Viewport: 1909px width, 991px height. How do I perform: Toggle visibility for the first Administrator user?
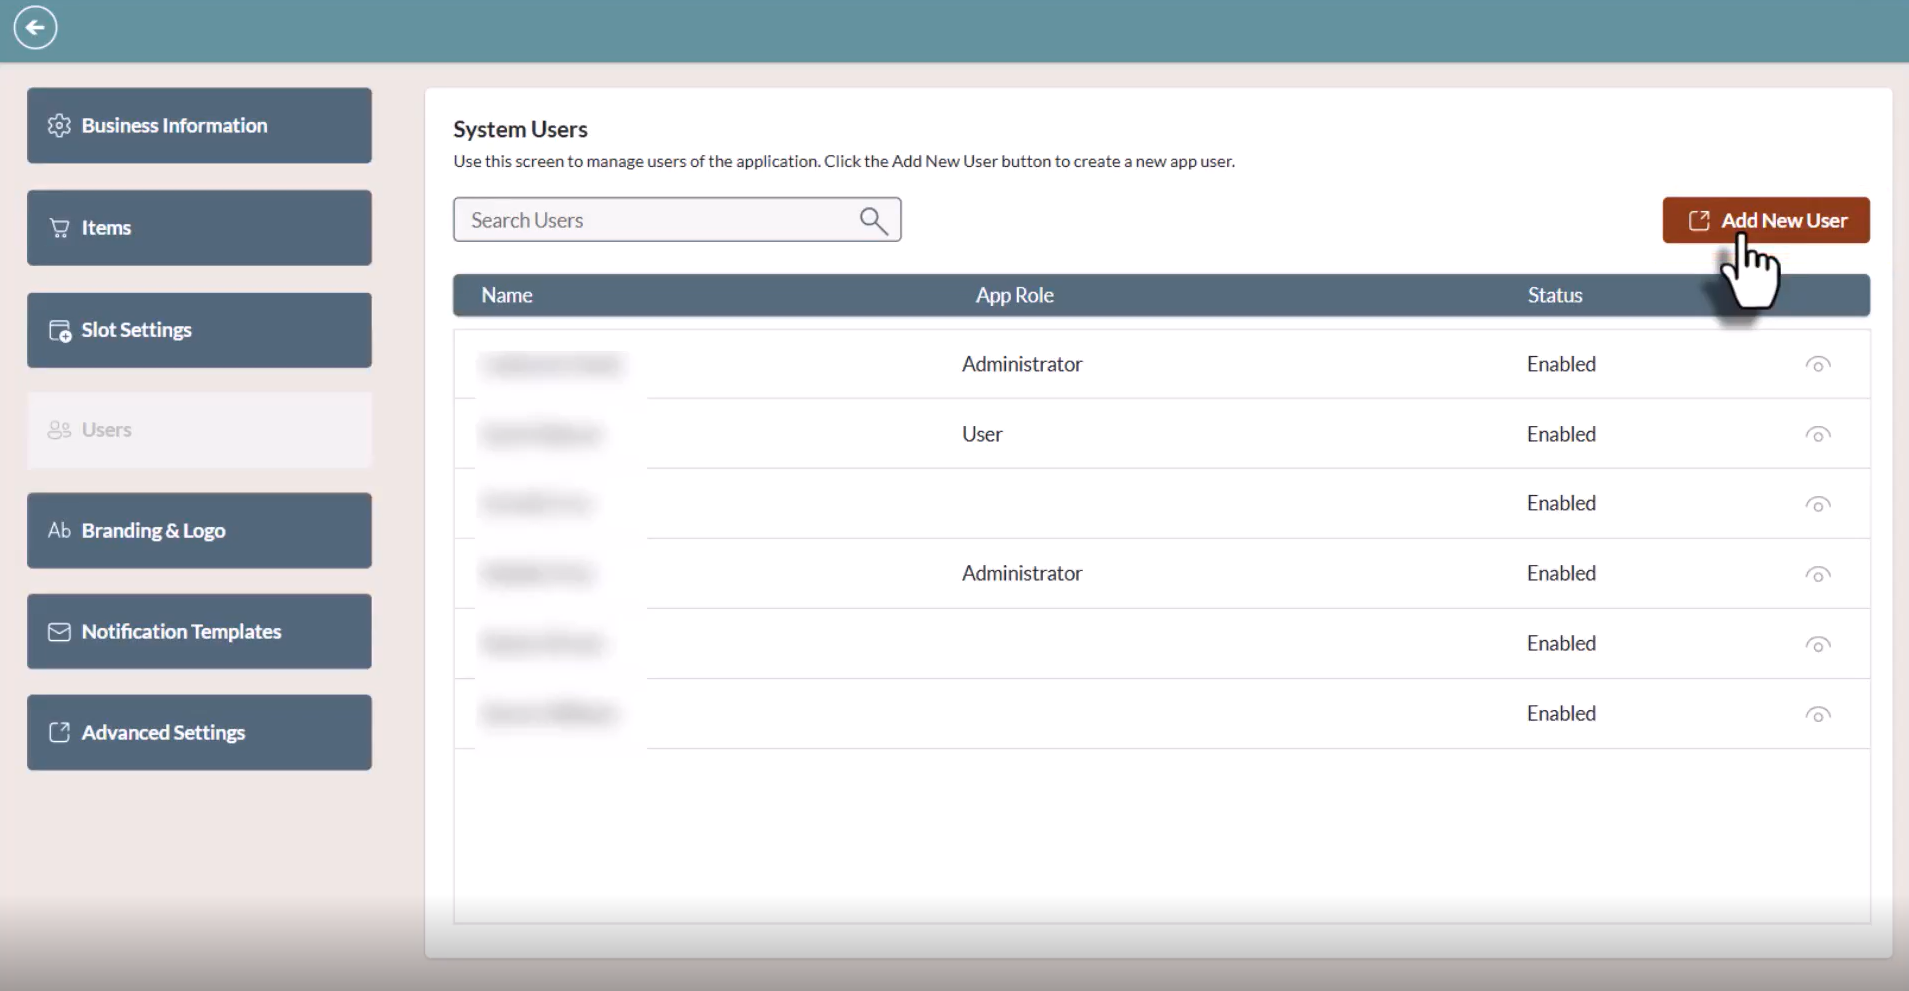coord(1817,364)
